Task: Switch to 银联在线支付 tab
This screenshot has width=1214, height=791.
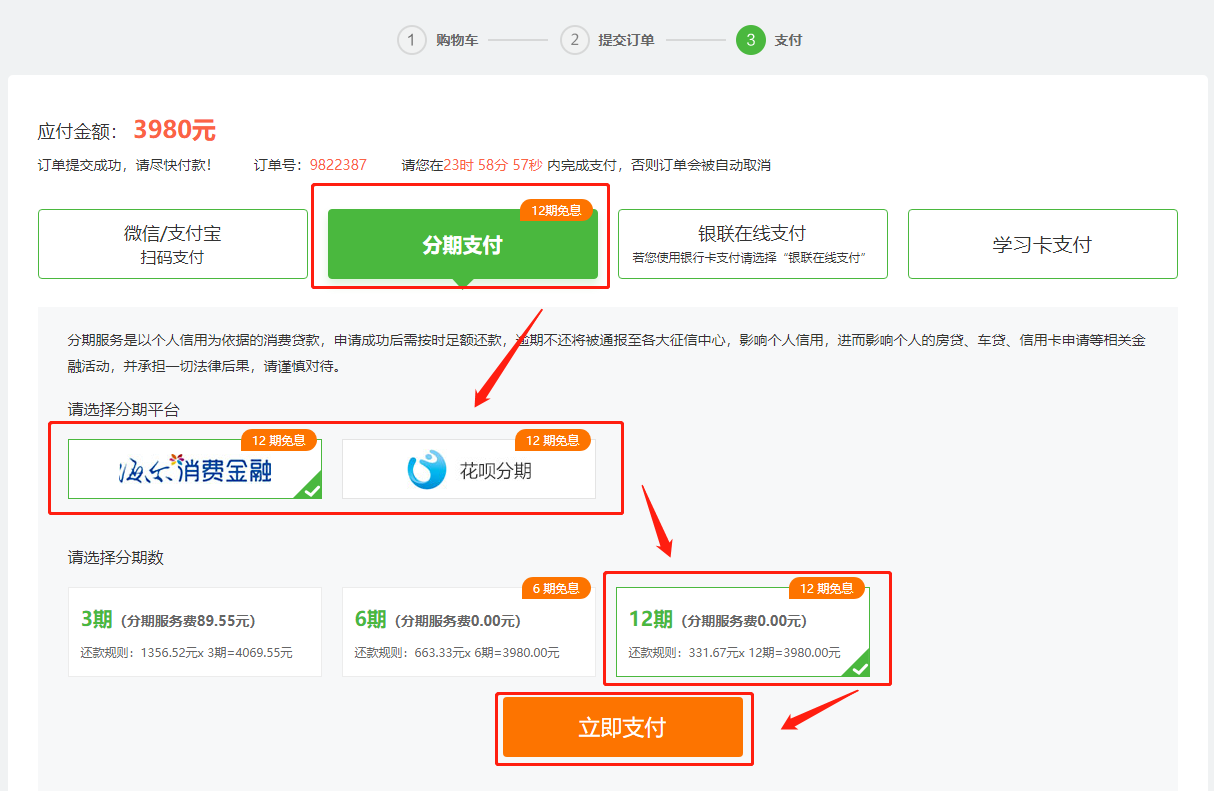Action: point(752,244)
